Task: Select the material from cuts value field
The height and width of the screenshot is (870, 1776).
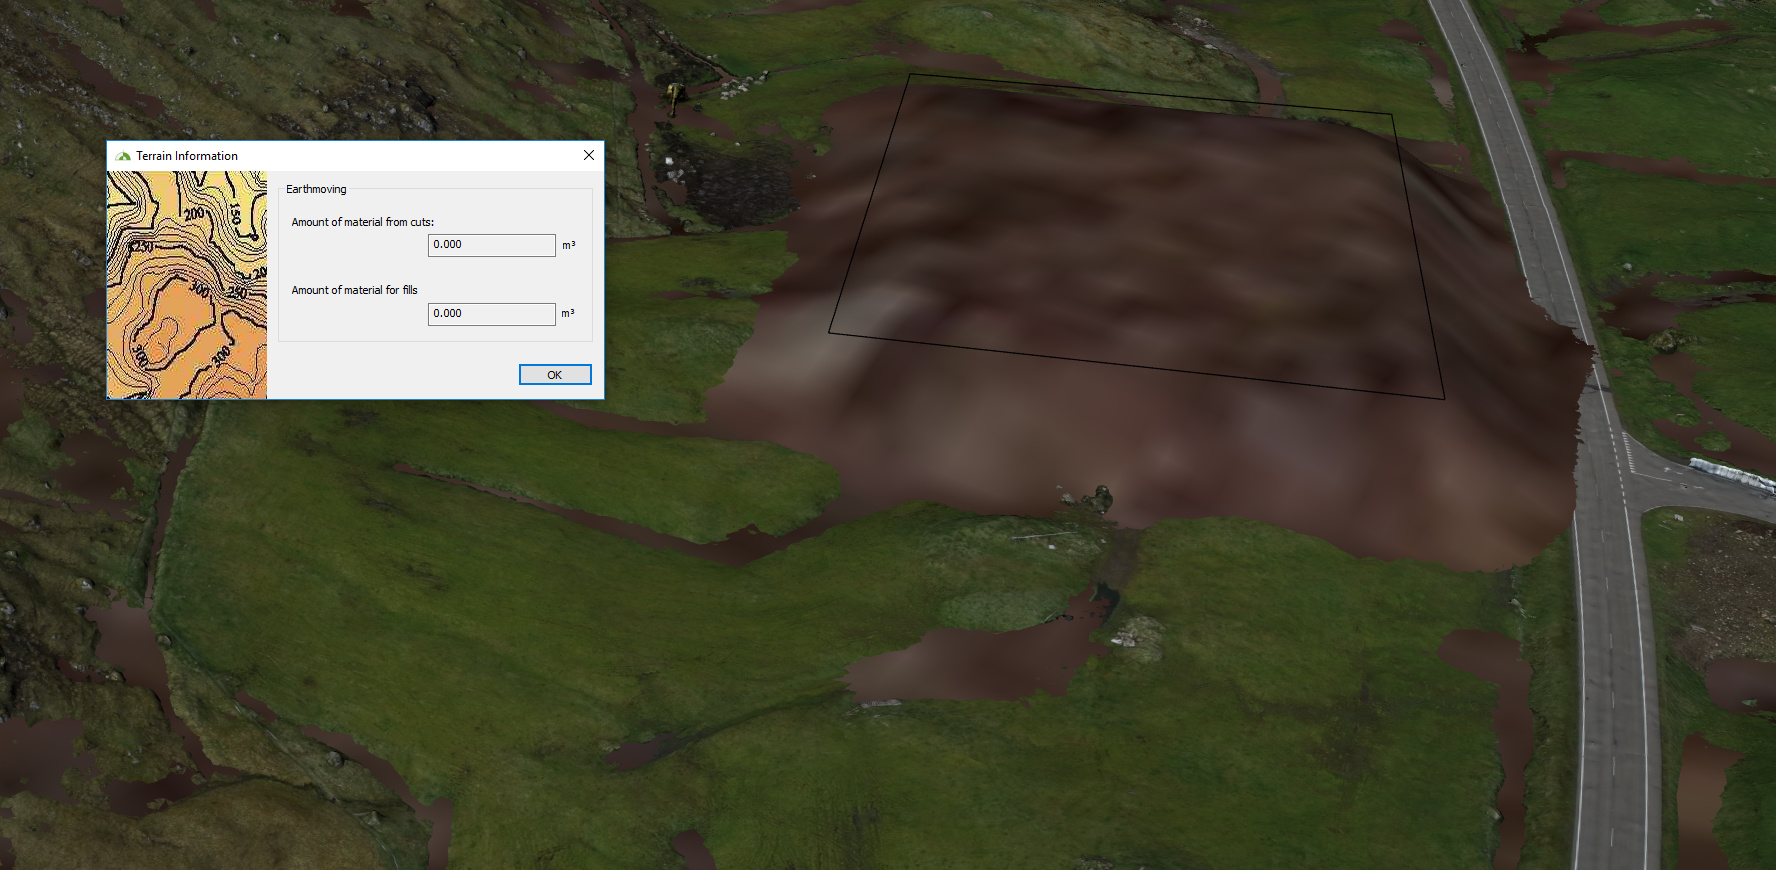Action: coord(492,245)
